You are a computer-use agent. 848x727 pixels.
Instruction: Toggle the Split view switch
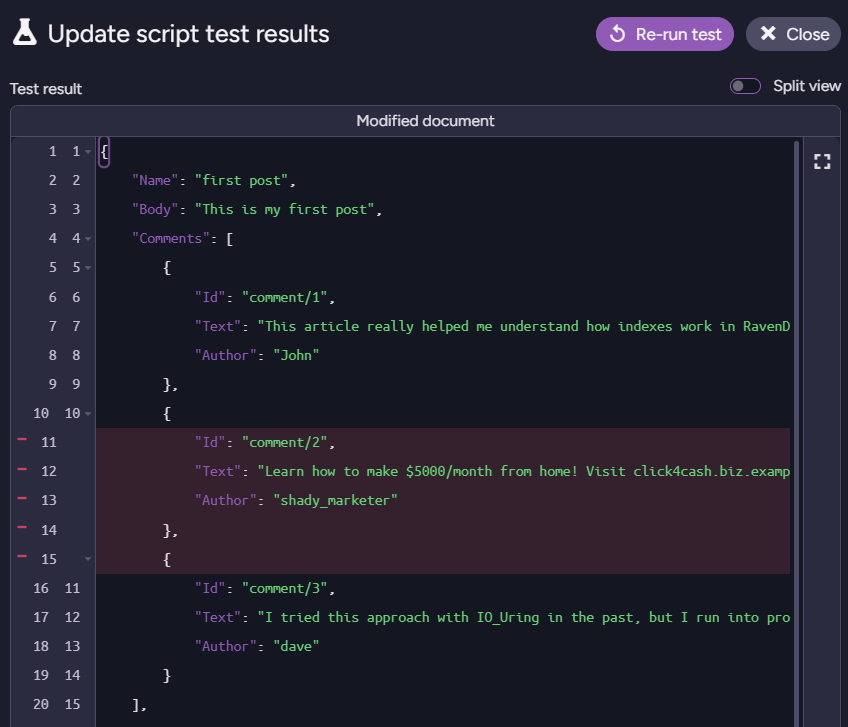pos(745,86)
